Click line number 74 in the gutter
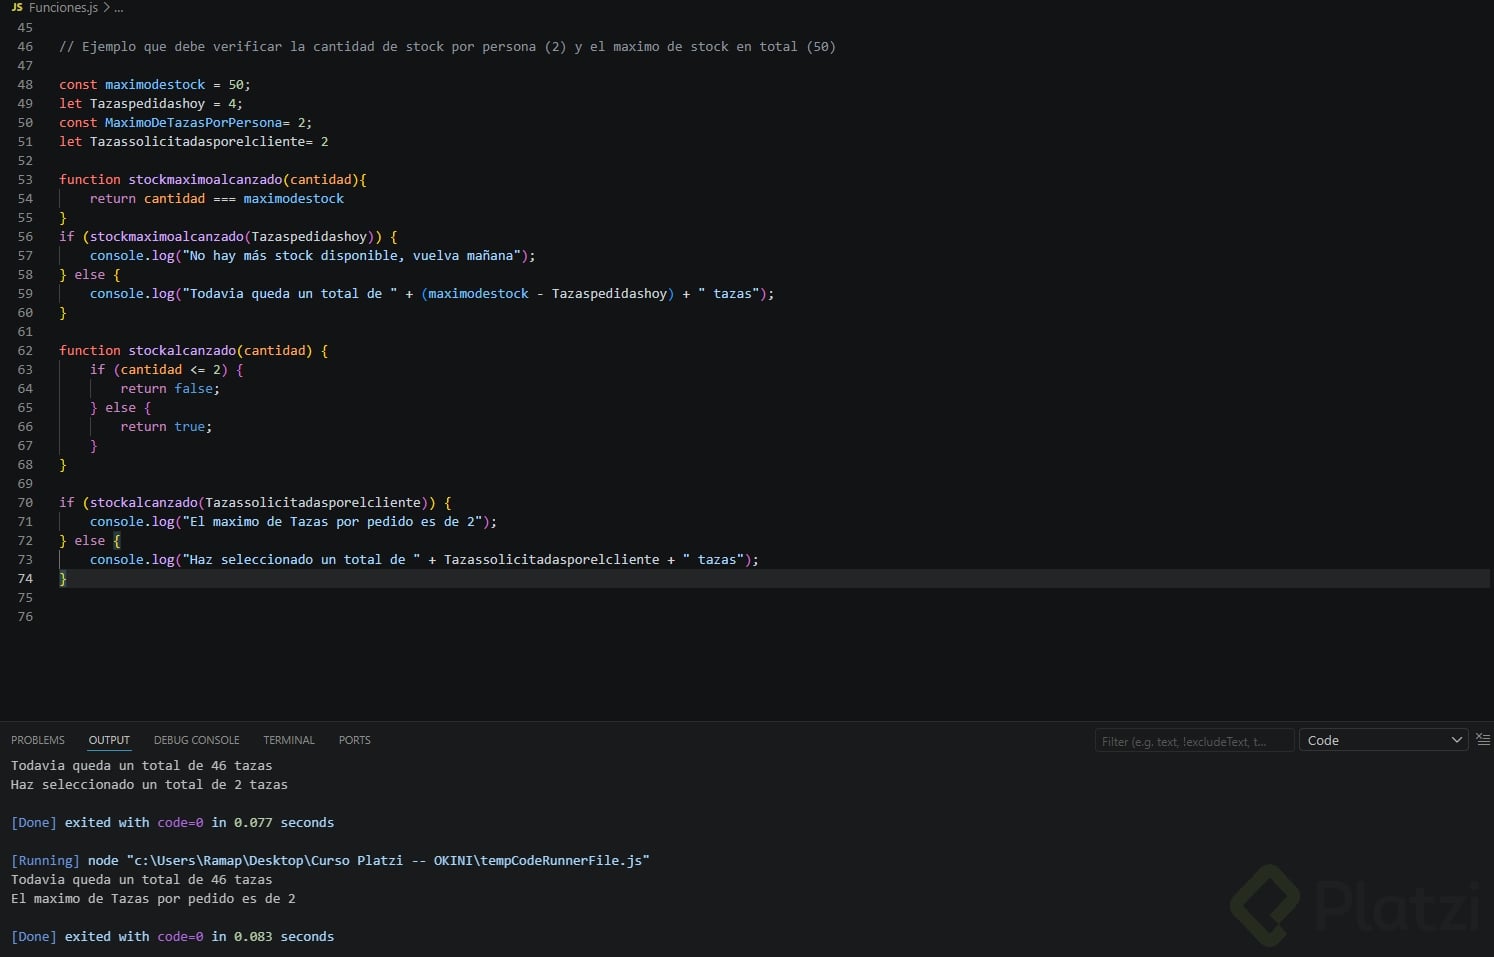The image size is (1494, 957). tap(25, 579)
